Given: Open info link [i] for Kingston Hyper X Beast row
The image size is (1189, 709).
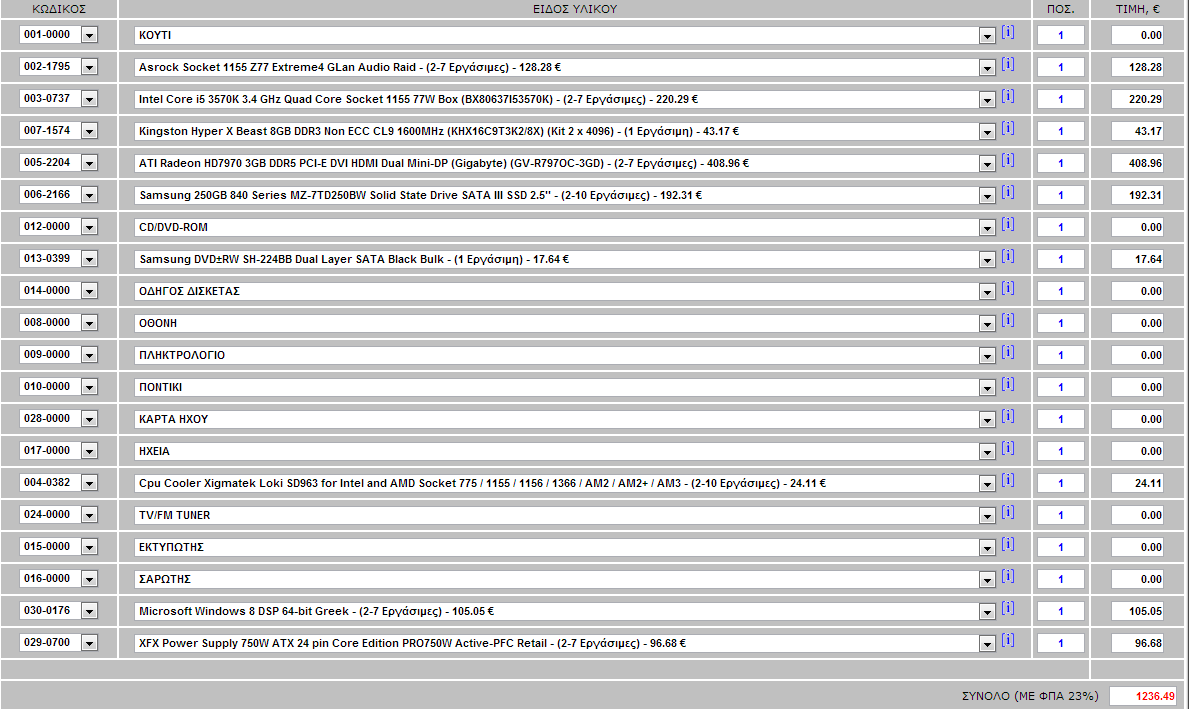Looking at the screenshot, I should pyautogui.click(x=1008, y=127).
